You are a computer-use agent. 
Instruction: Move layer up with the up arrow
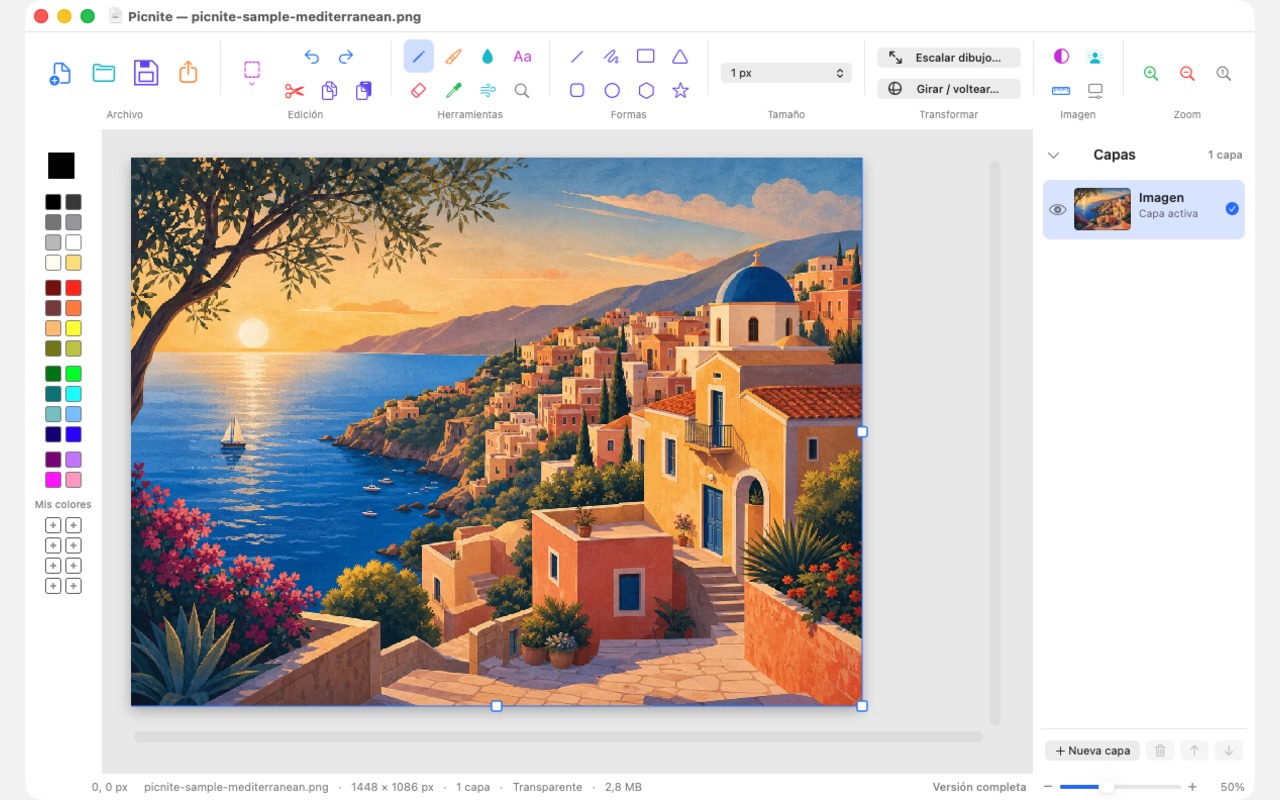1194,751
